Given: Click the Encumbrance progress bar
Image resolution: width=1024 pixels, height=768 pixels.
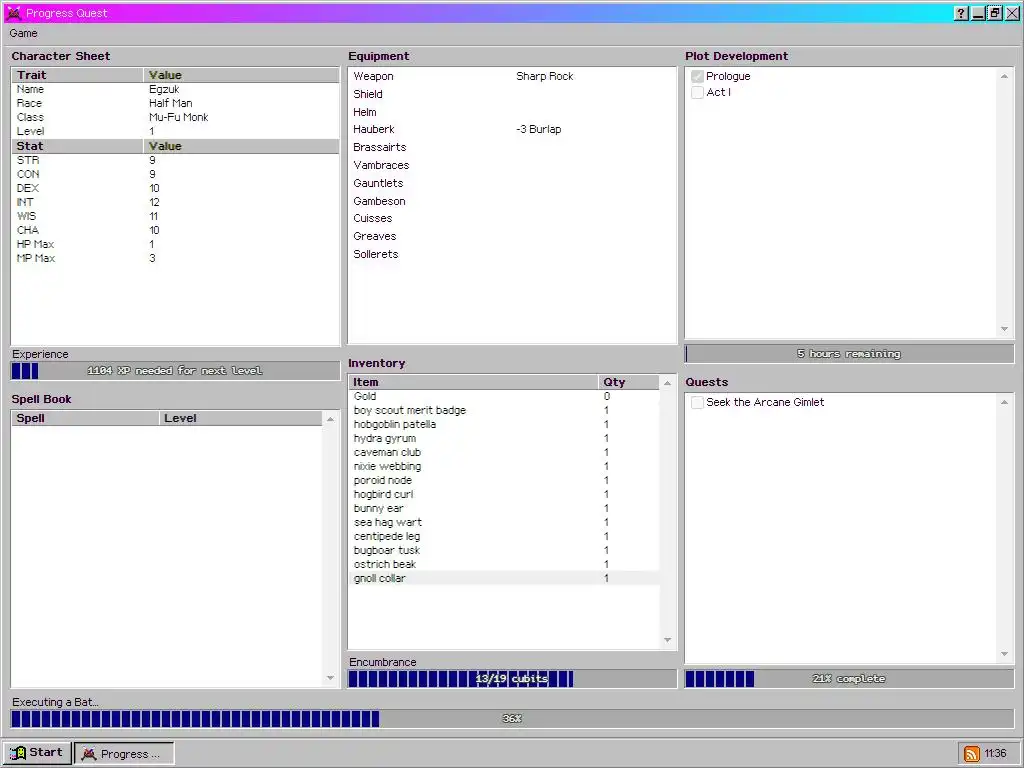Looking at the screenshot, I should [x=513, y=679].
